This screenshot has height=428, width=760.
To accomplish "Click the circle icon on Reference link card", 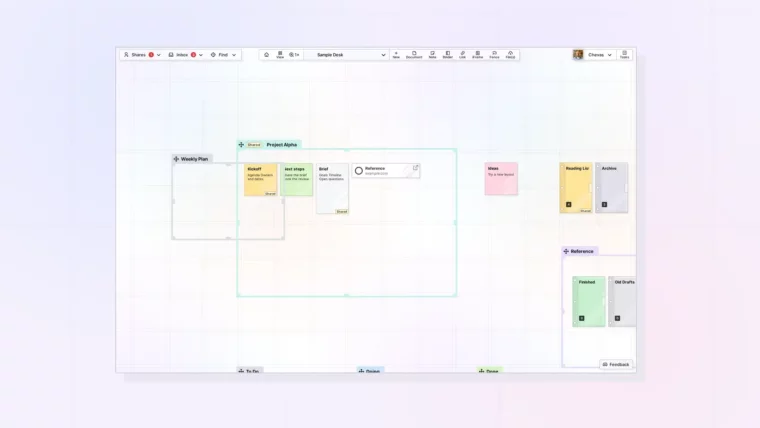I will click(x=359, y=171).
